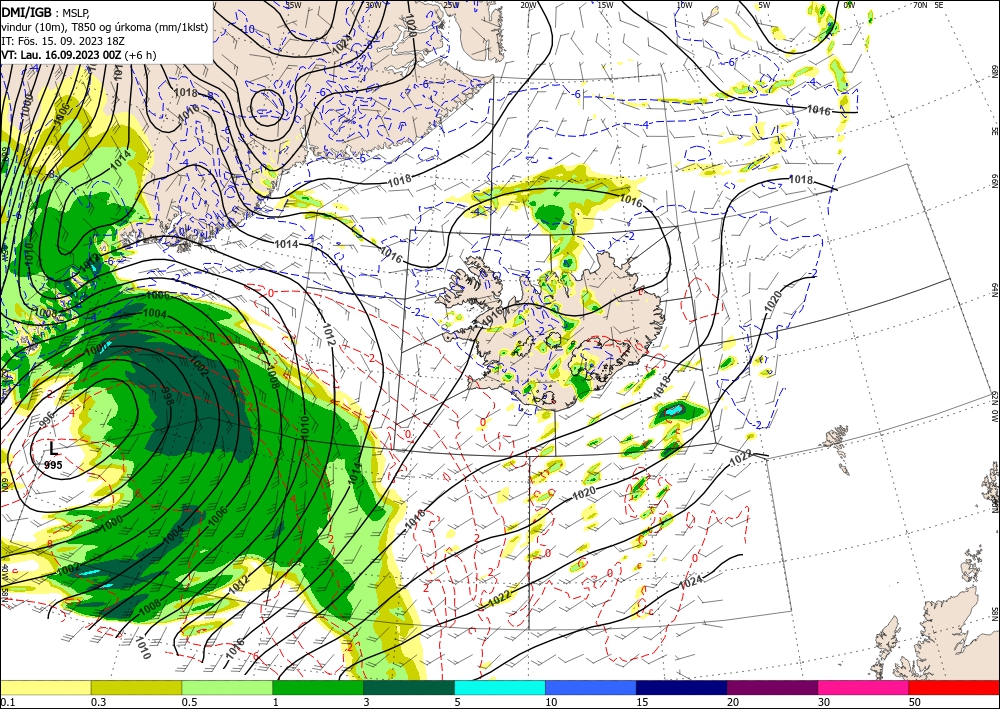Pick the cyan 5–10 legend swatch
Screen dimensions: 1000x709
500,687
